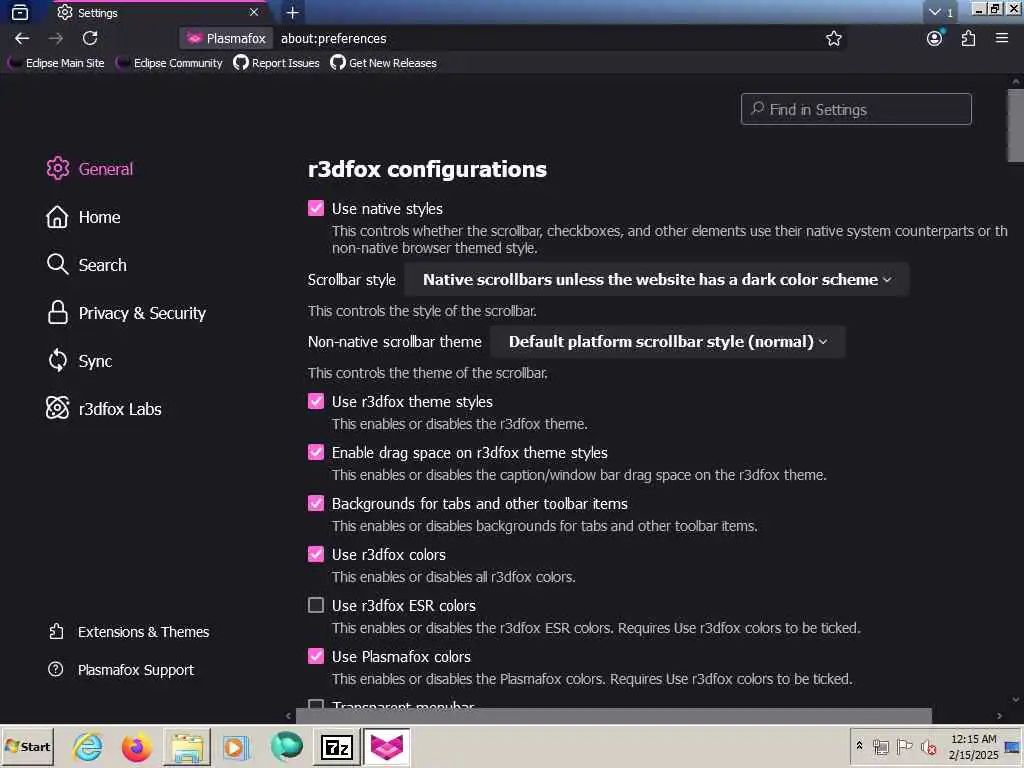Reload the page with the refresh icon
The image size is (1024, 768).
click(90, 39)
